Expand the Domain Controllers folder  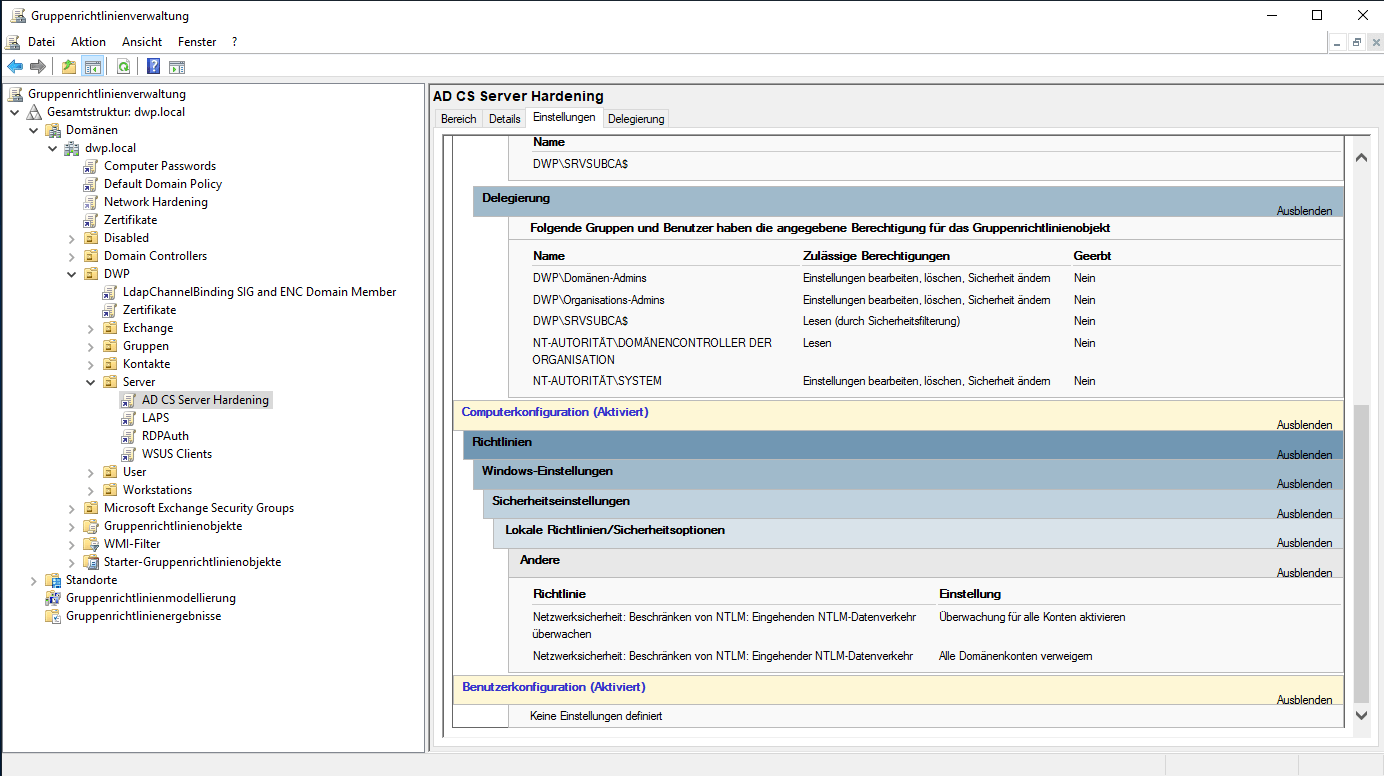[x=72, y=257]
